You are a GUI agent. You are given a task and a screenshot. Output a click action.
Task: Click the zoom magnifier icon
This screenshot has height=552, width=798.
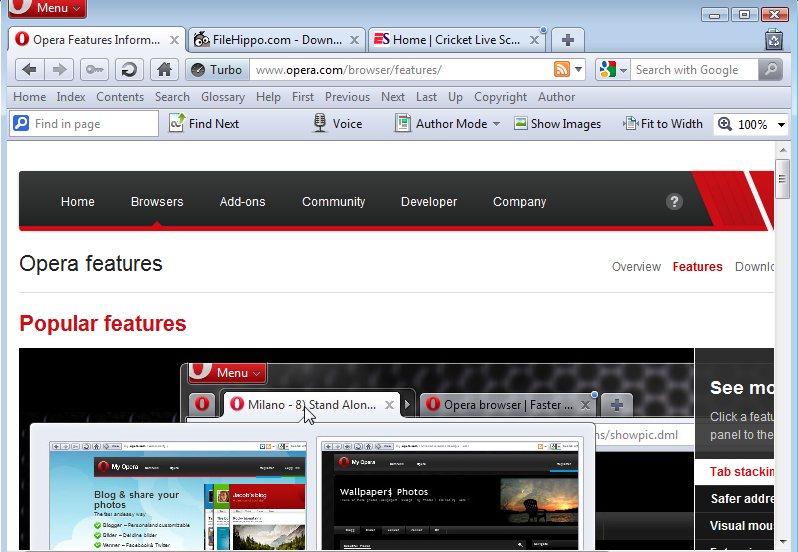pyautogui.click(x=725, y=124)
